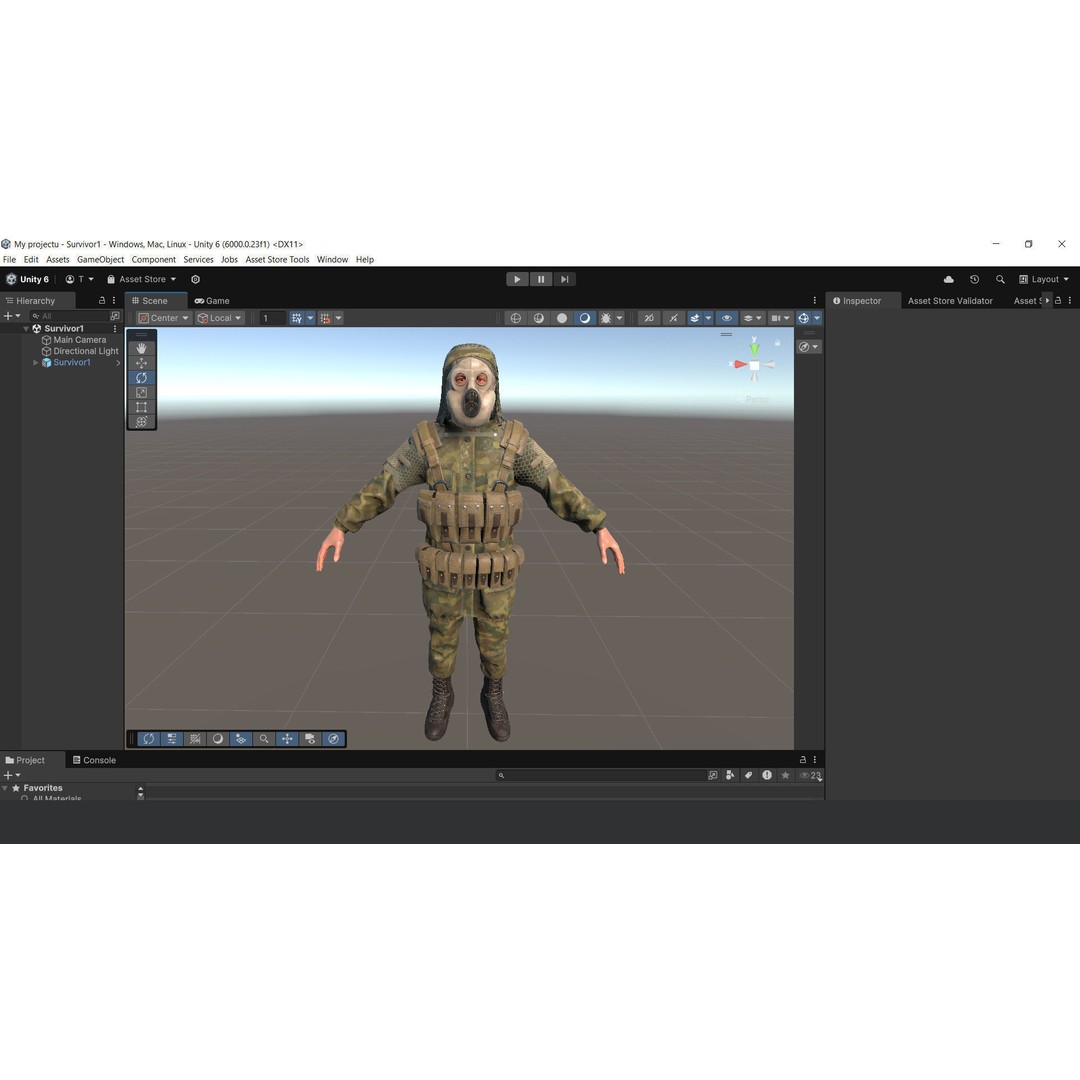This screenshot has height=1080, width=1080.
Task: Switch to Asset Store Validator tab
Action: (950, 301)
